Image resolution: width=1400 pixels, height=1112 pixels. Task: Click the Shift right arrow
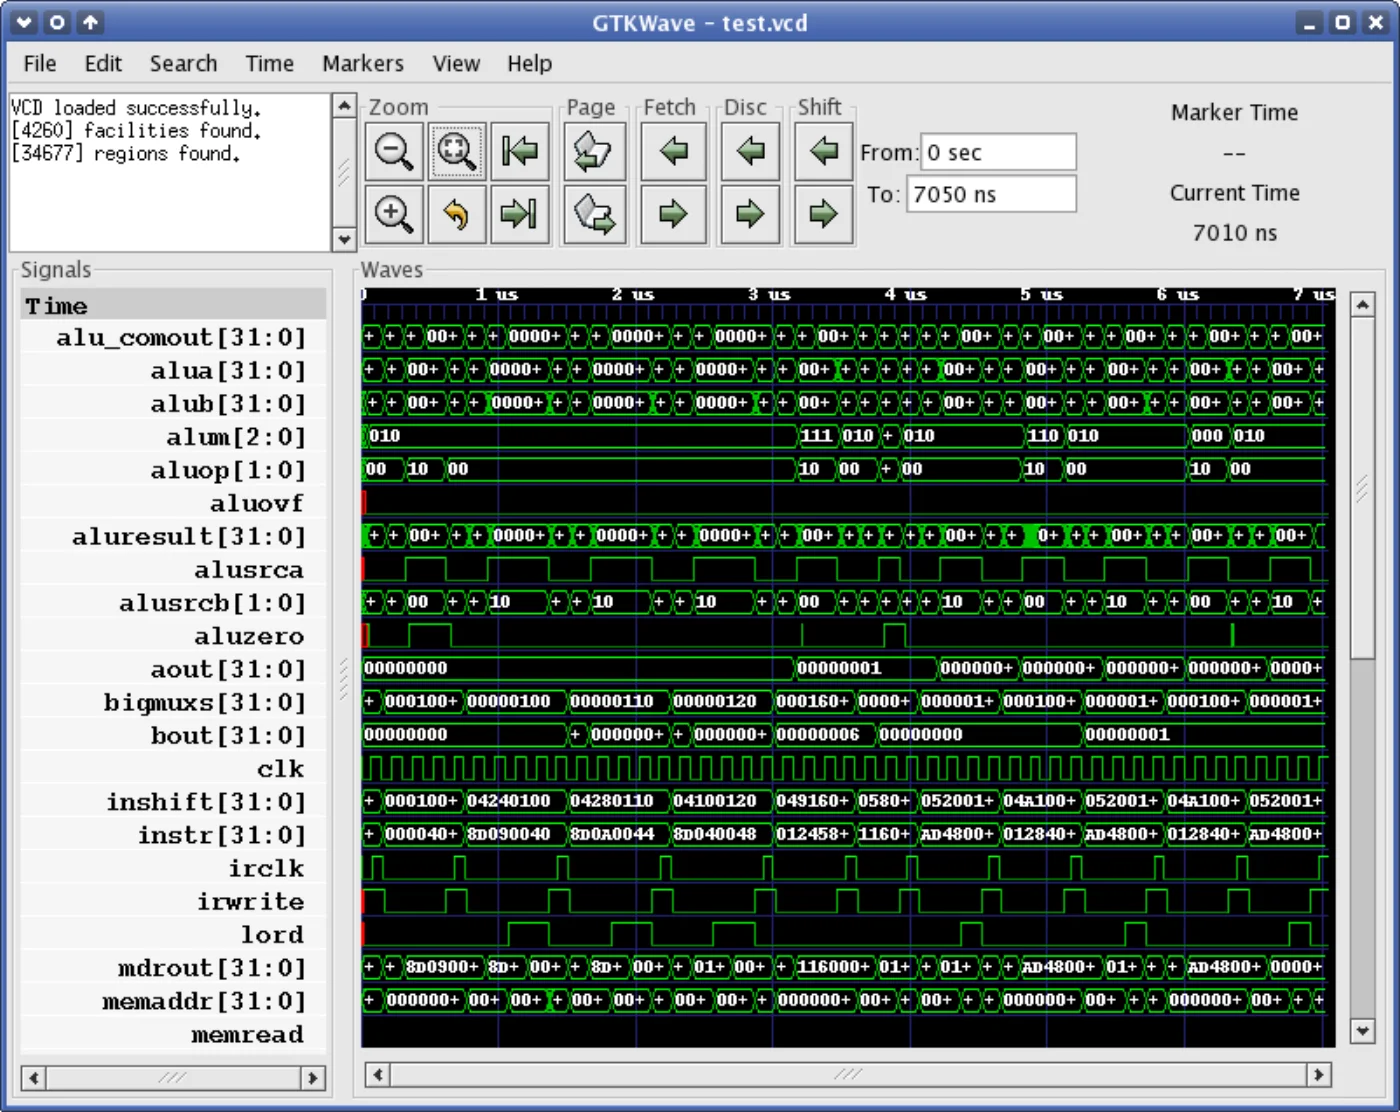(823, 214)
